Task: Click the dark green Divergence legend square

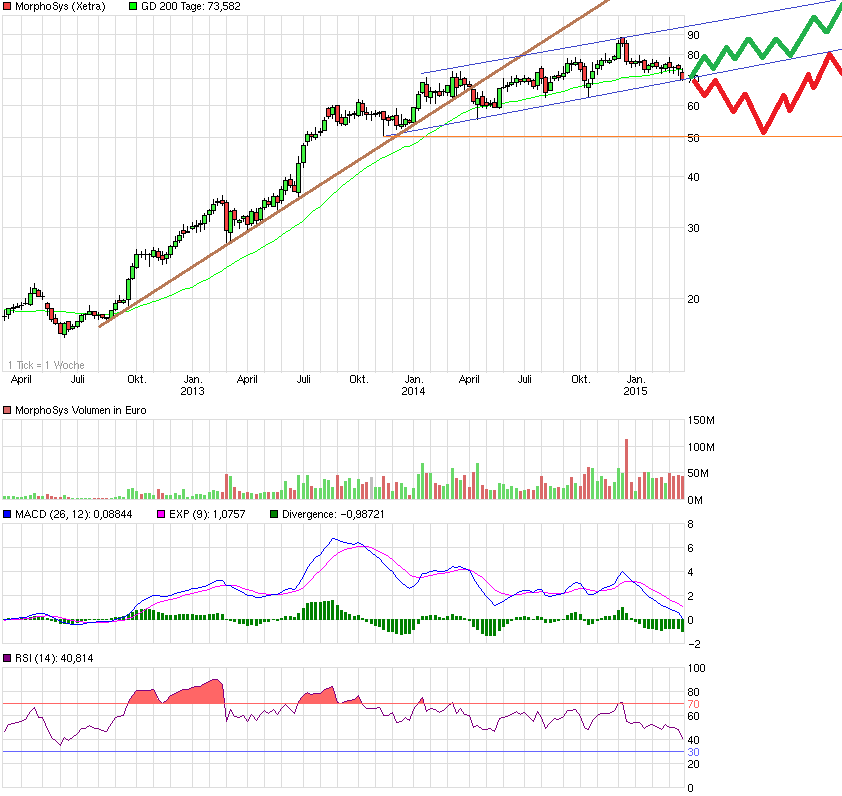Action: coord(274,514)
